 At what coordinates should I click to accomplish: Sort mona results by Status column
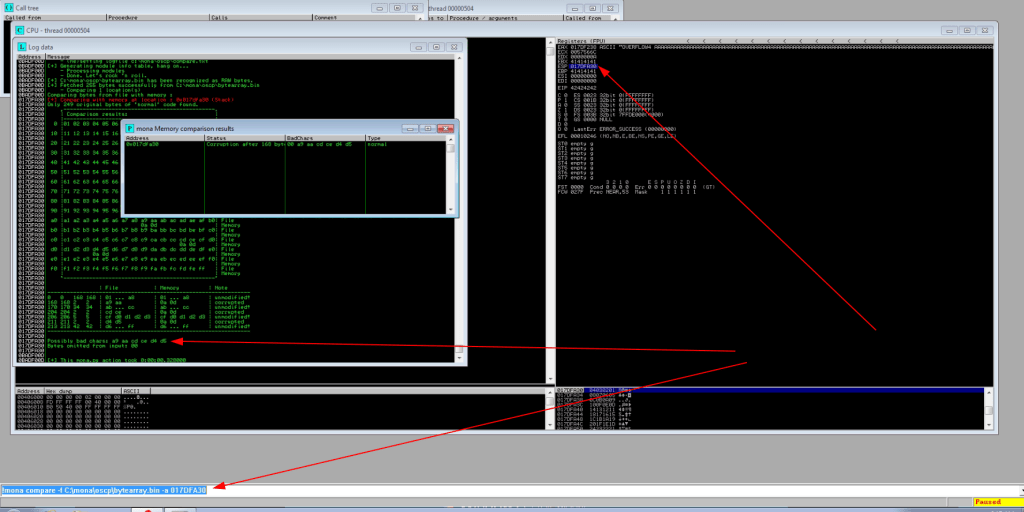pos(244,138)
